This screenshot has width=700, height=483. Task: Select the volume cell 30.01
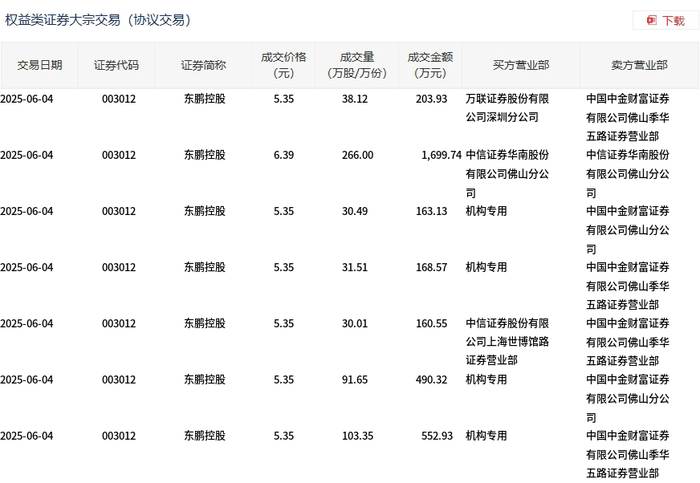pyautogui.click(x=355, y=324)
